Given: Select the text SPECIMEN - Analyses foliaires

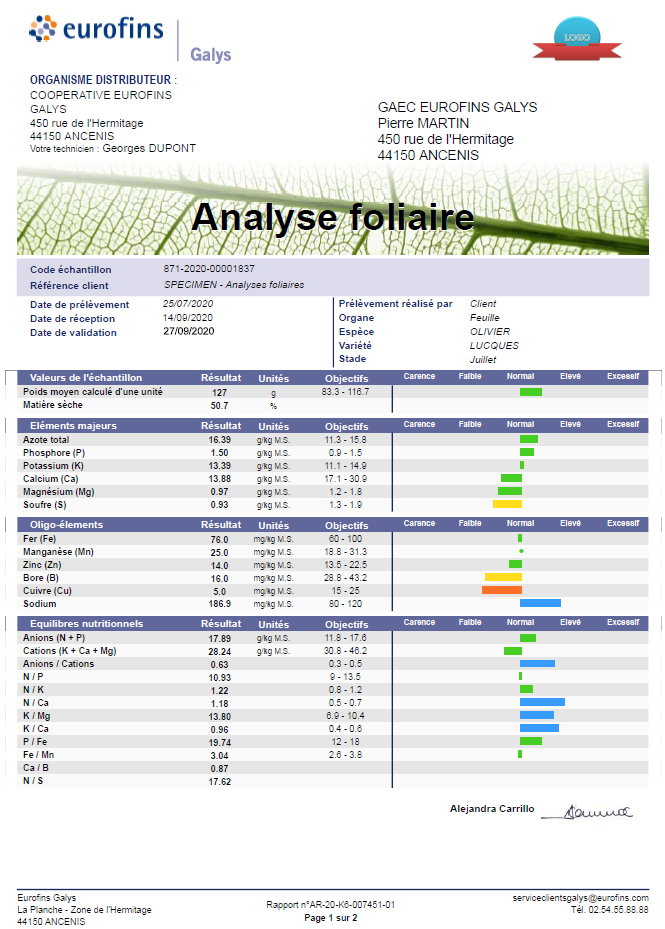Looking at the screenshot, I should 234,284.
